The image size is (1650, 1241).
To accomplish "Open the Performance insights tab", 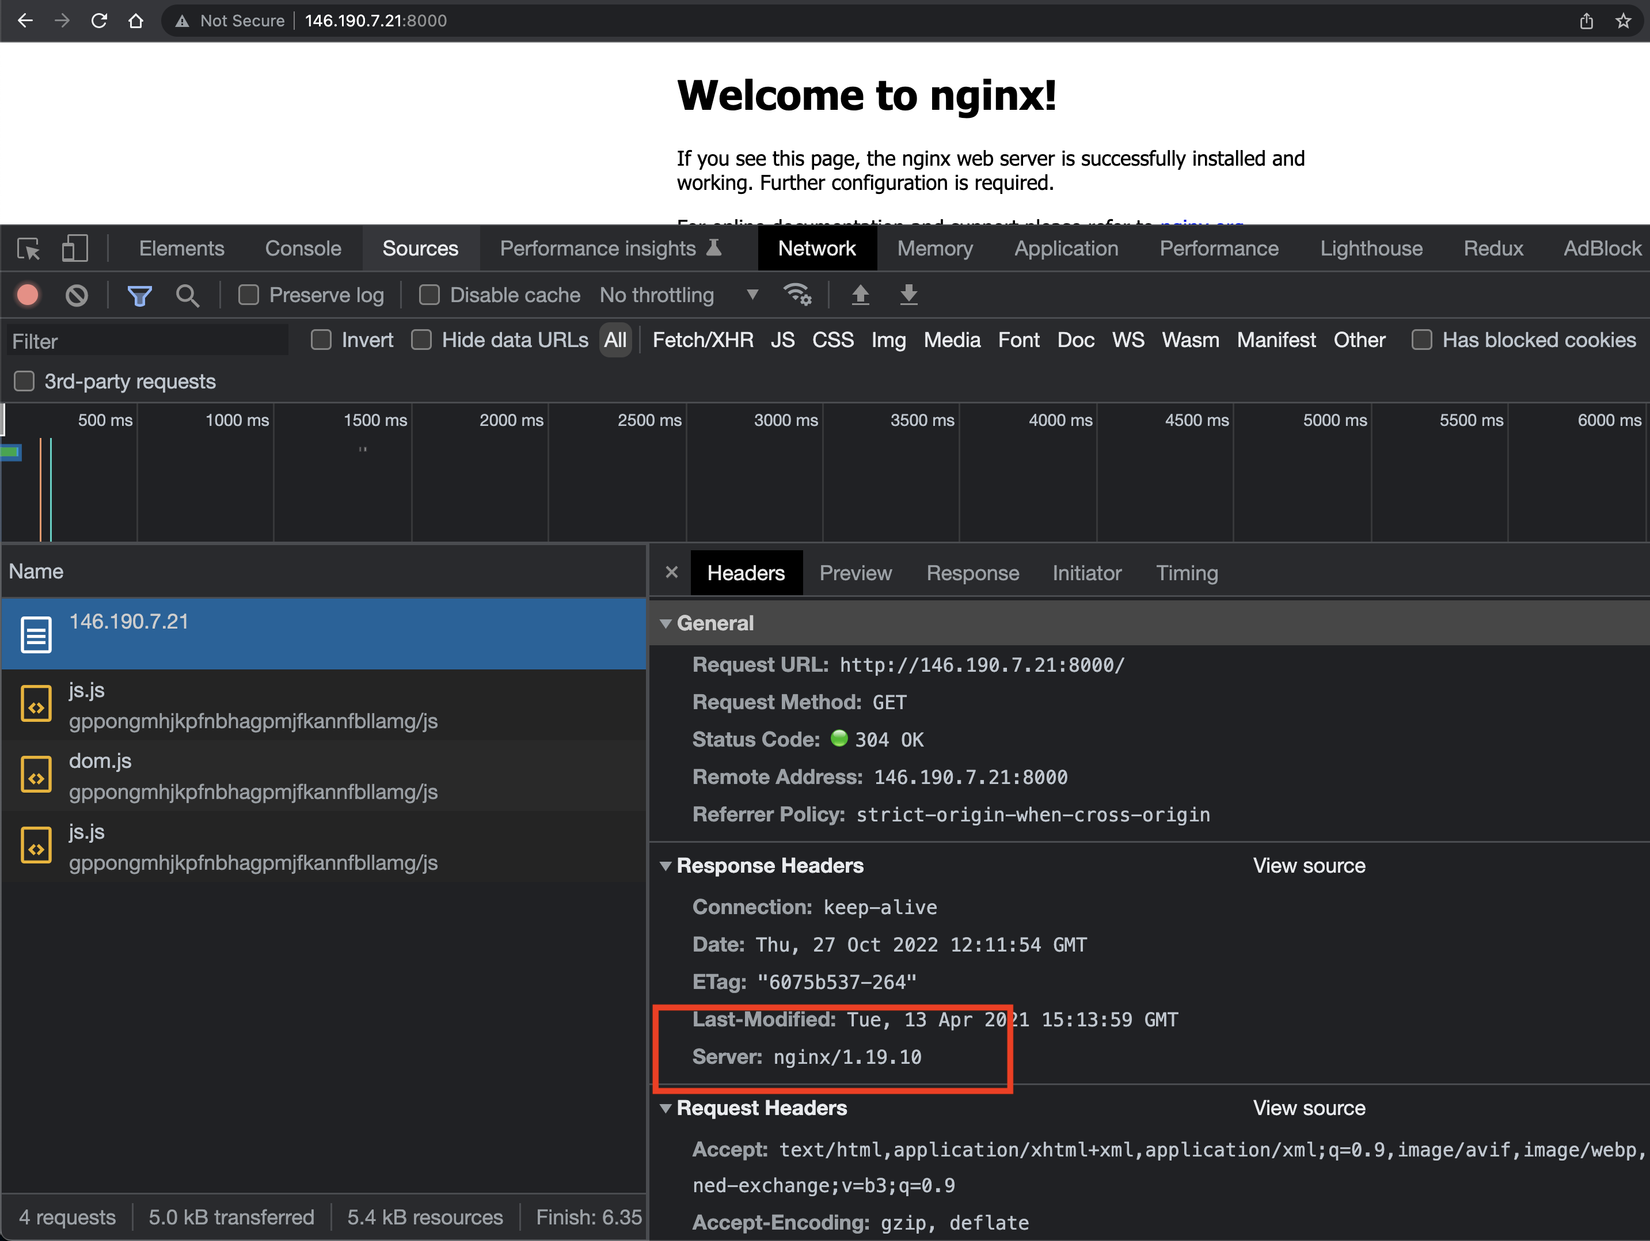I will click(x=610, y=248).
